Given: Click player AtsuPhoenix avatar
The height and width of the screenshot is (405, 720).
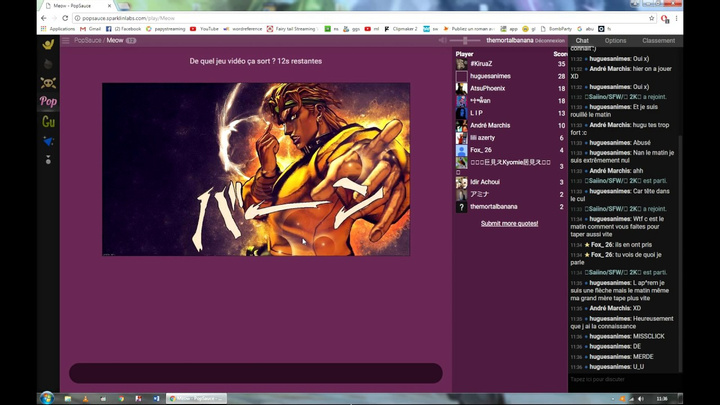Looking at the screenshot, I should click(x=461, y=89).
